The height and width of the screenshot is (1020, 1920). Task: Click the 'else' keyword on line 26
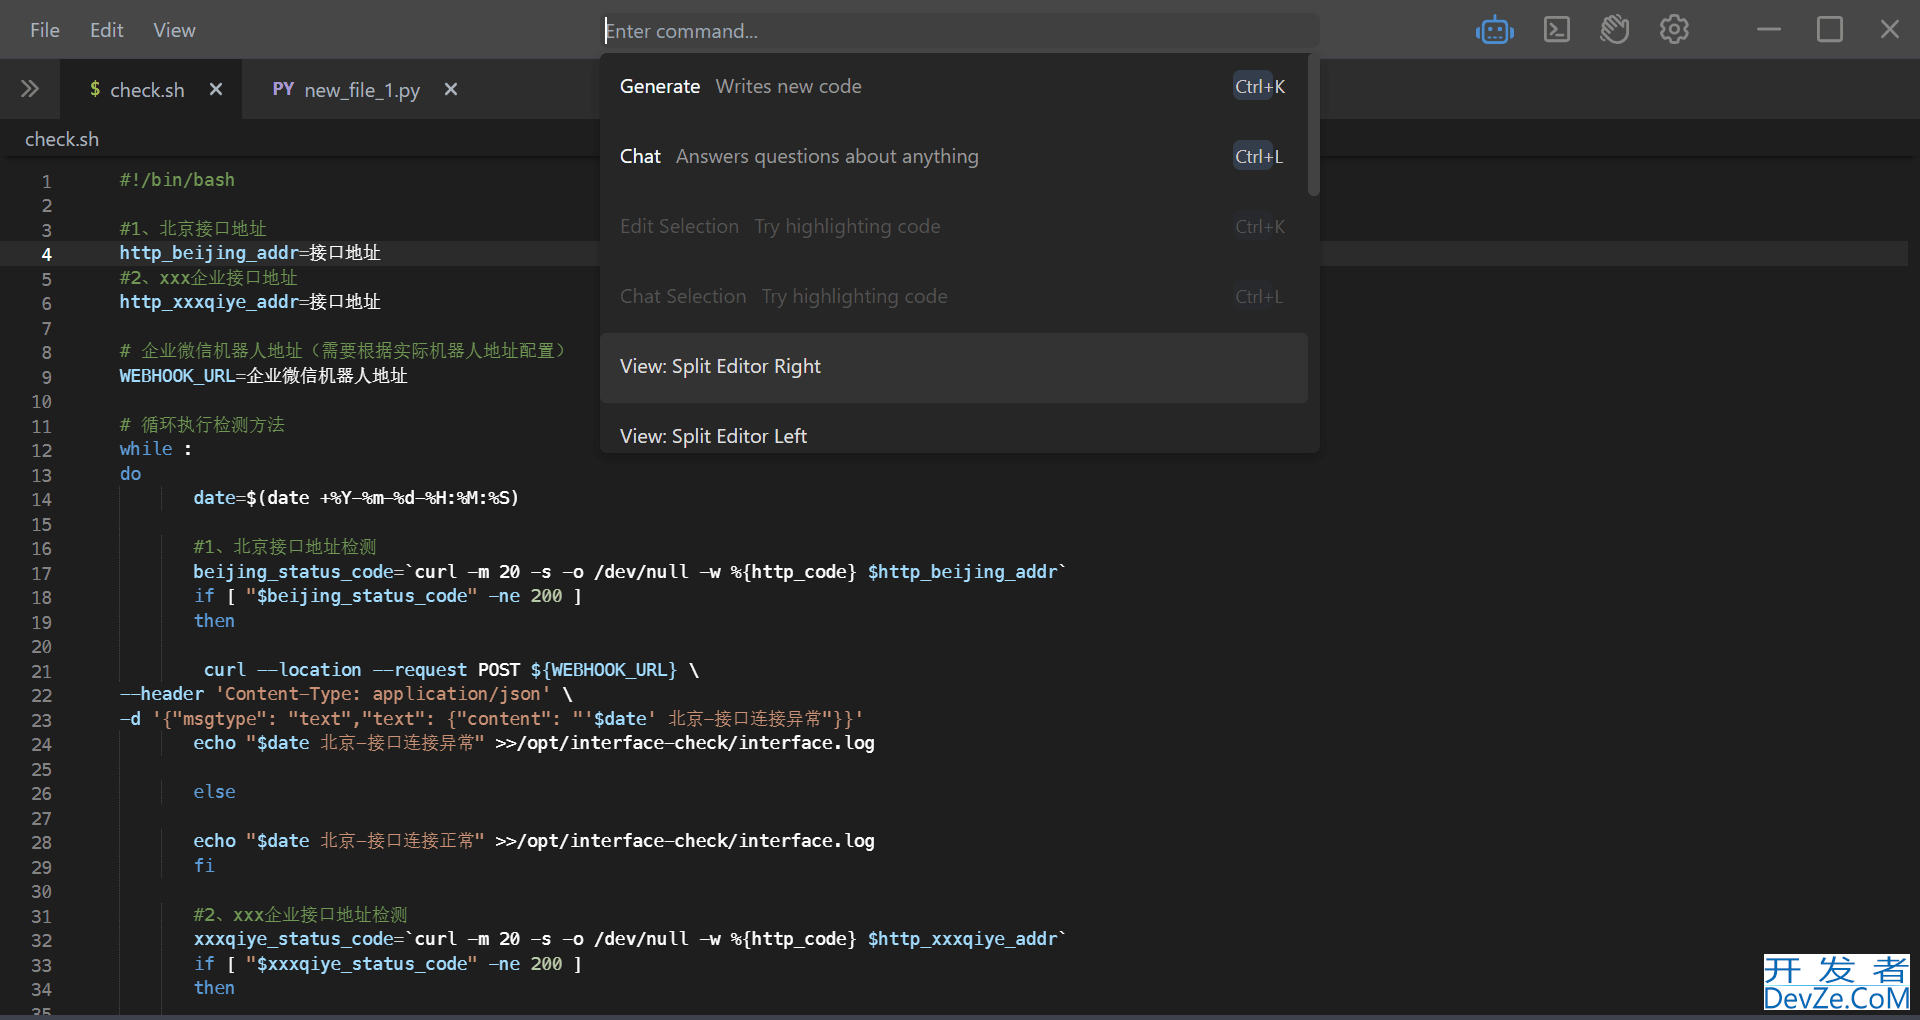(x=214, y=792)
